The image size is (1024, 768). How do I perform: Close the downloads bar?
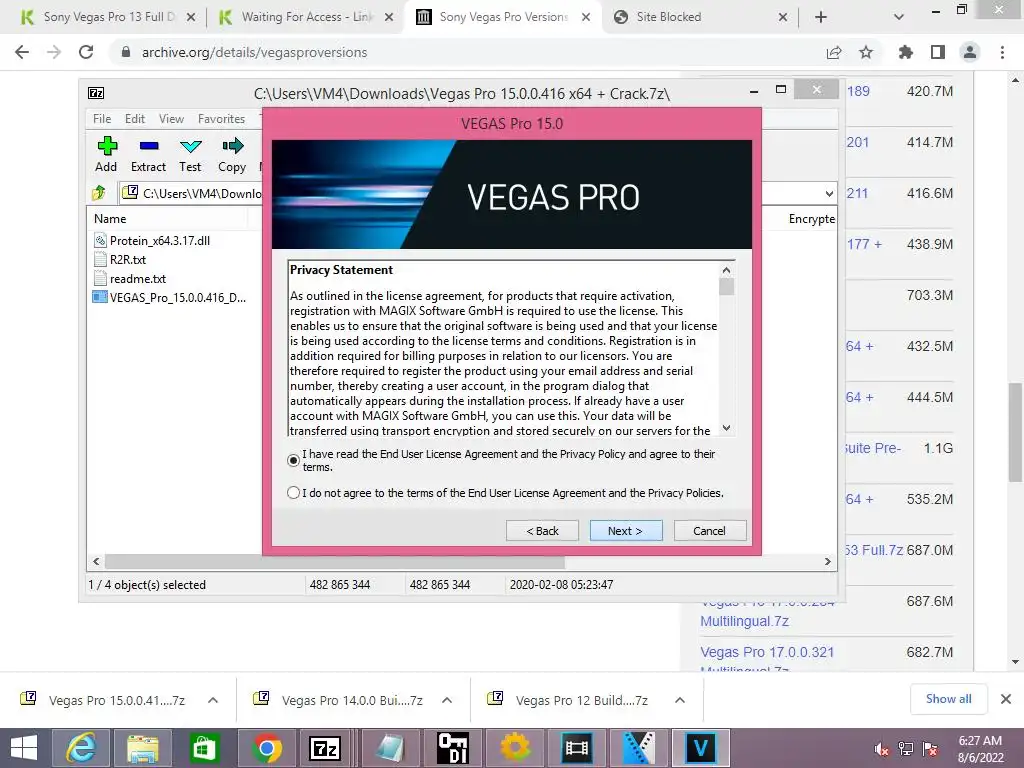click(x=1006, y=699)
